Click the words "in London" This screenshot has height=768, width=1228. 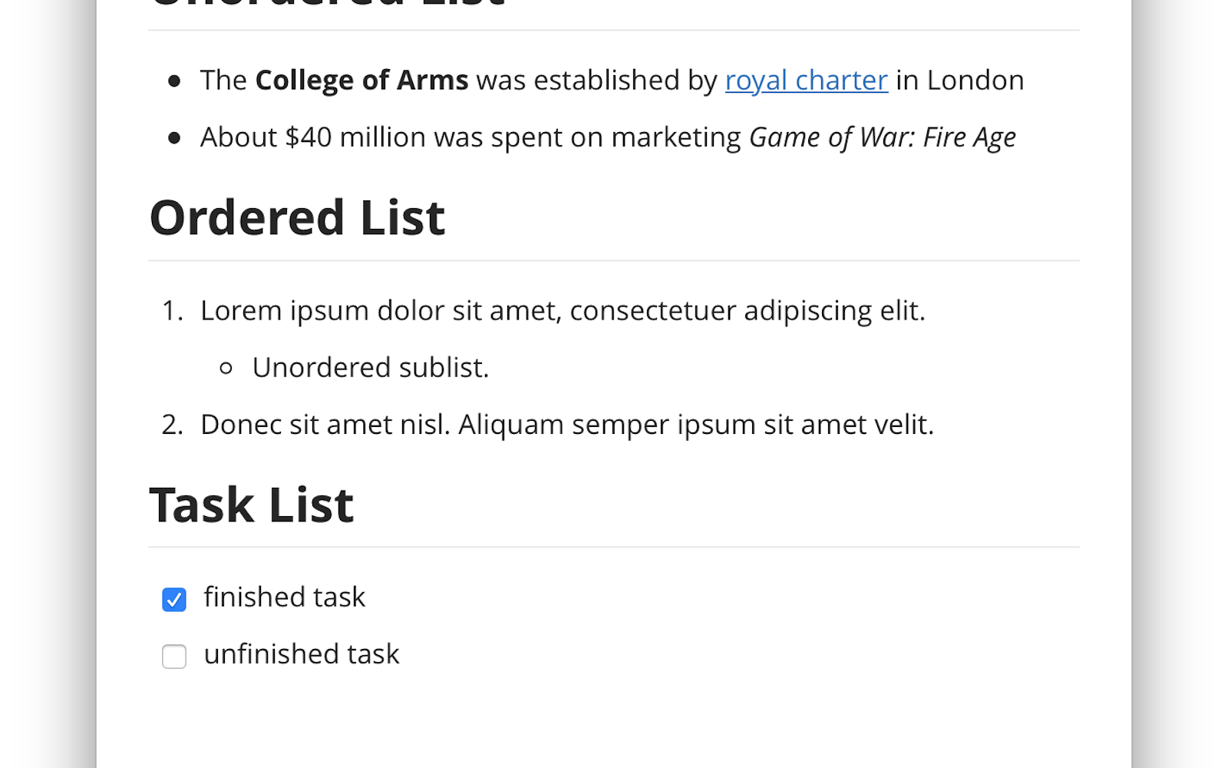coord(960,80)
